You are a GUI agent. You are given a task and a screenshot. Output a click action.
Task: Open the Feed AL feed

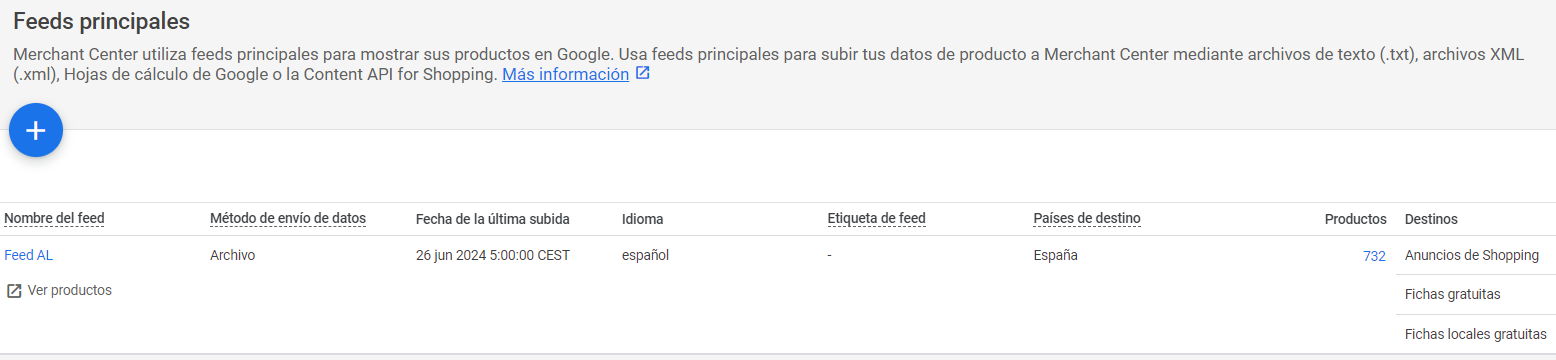point(29,255)
